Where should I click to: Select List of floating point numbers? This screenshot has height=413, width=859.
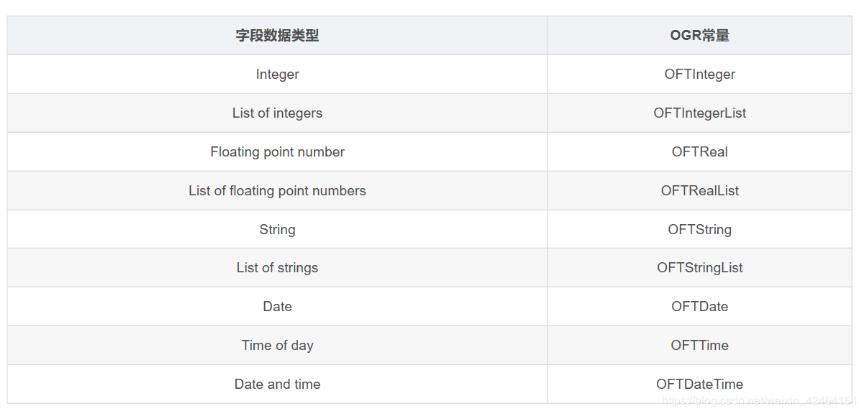277,190
